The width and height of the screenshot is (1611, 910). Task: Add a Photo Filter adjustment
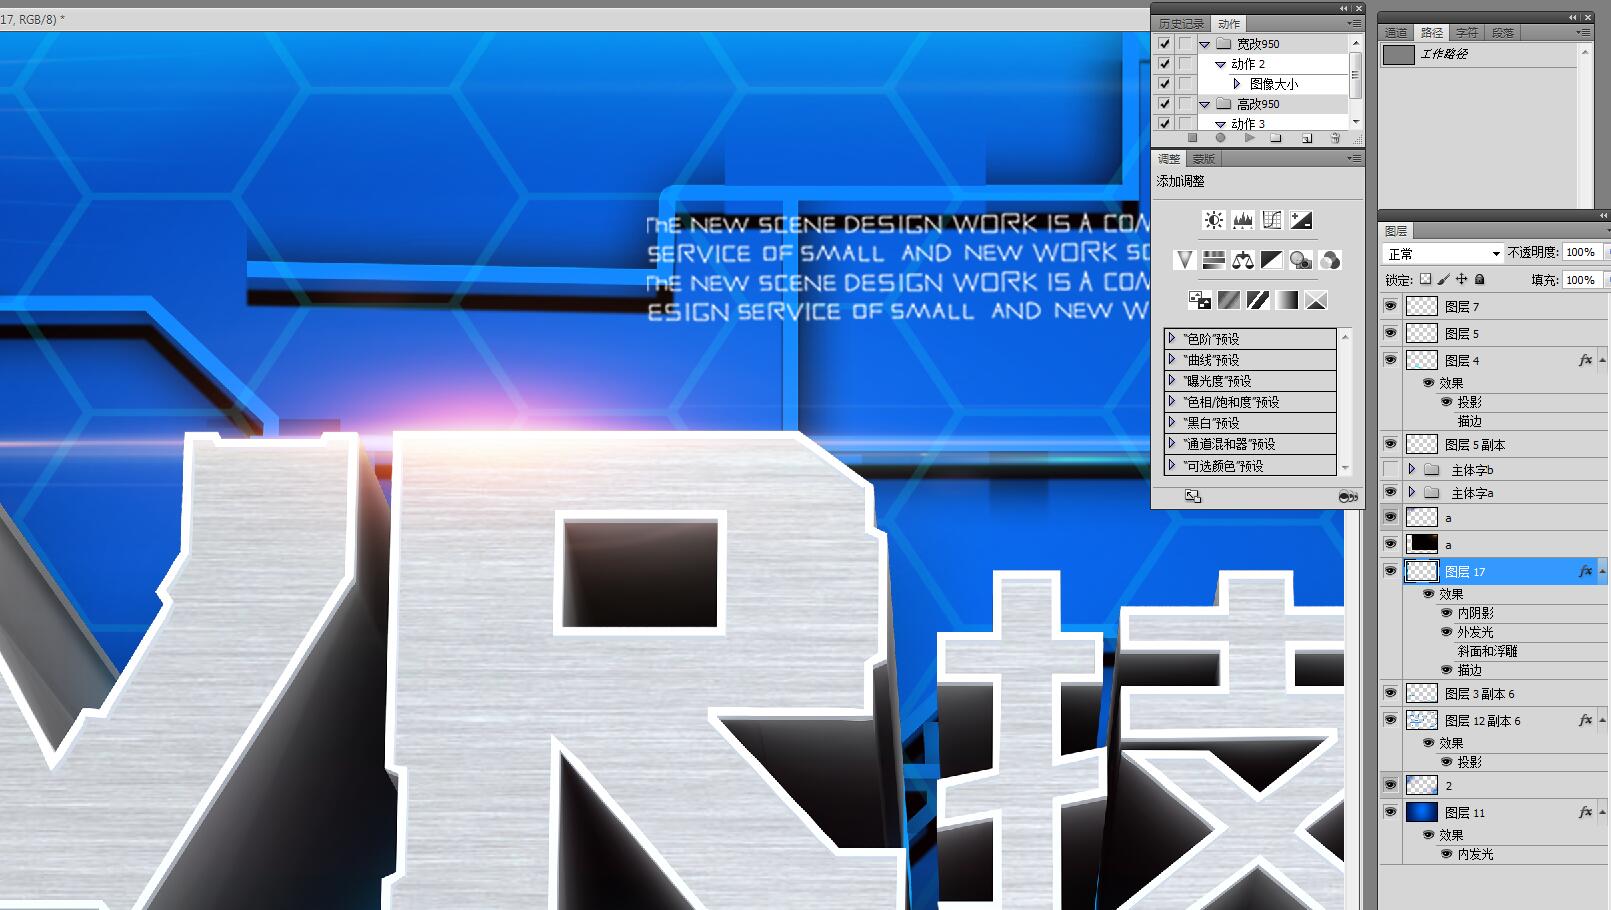(1301, 260)
